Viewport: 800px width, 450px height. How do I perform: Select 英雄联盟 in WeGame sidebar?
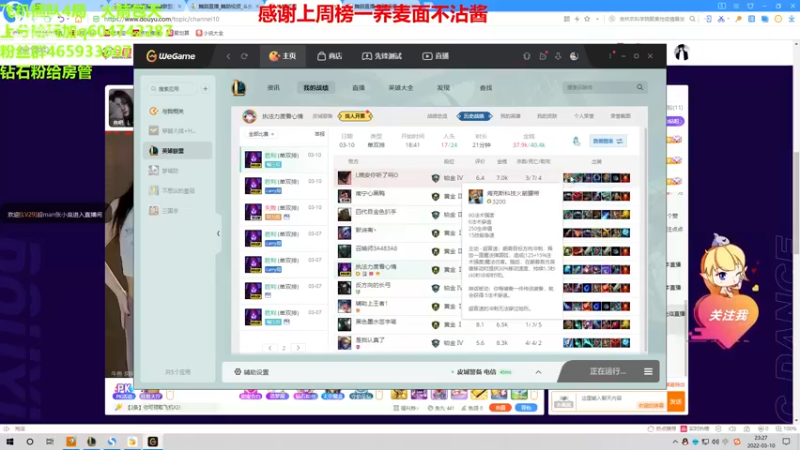click(x=177, y=151)
